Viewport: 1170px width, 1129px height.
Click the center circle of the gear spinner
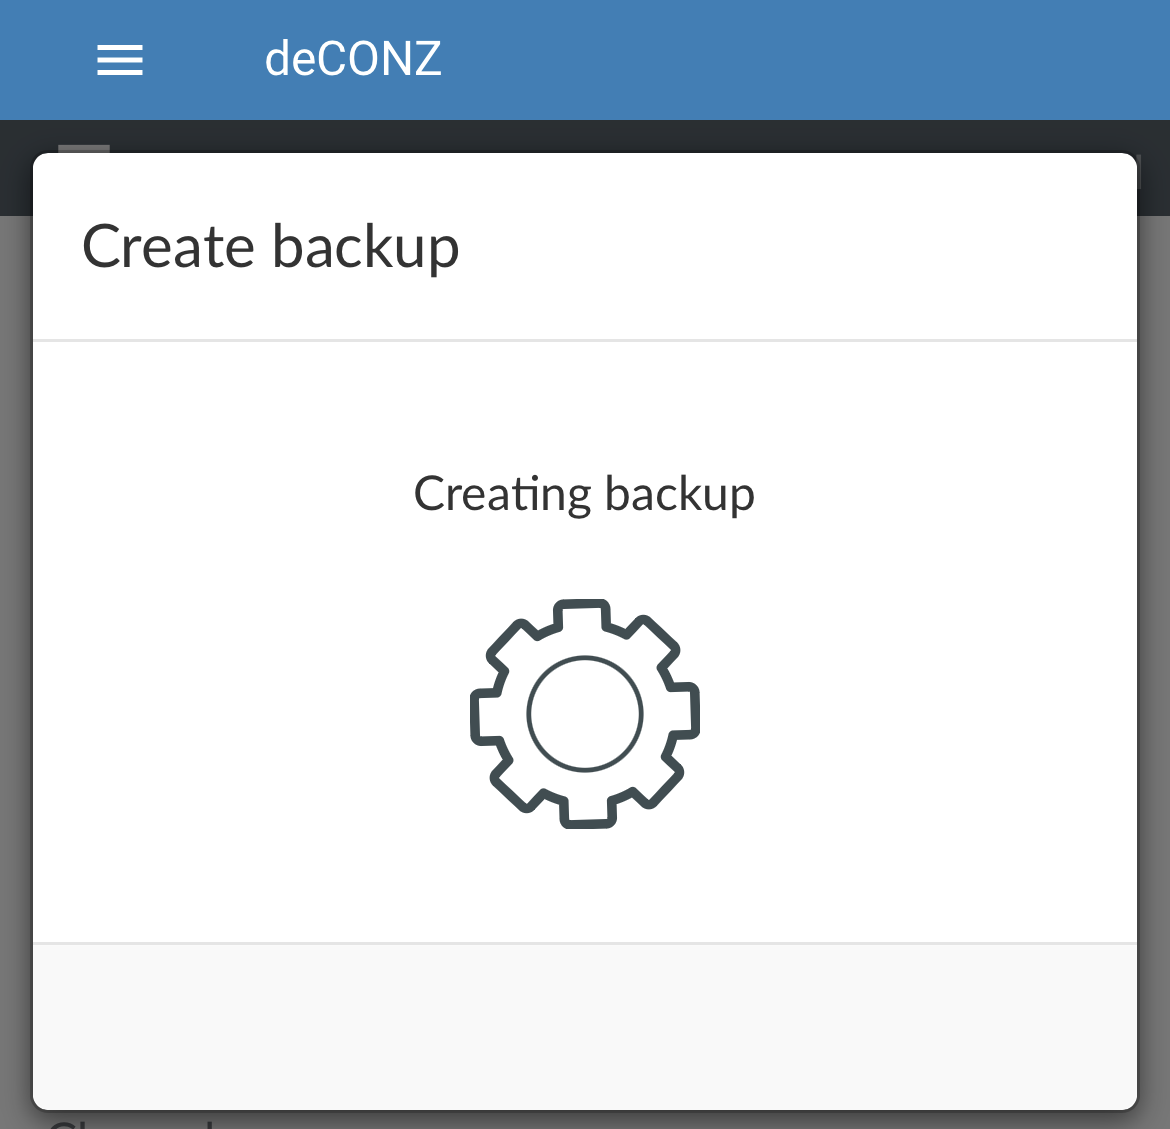point(585,714)
